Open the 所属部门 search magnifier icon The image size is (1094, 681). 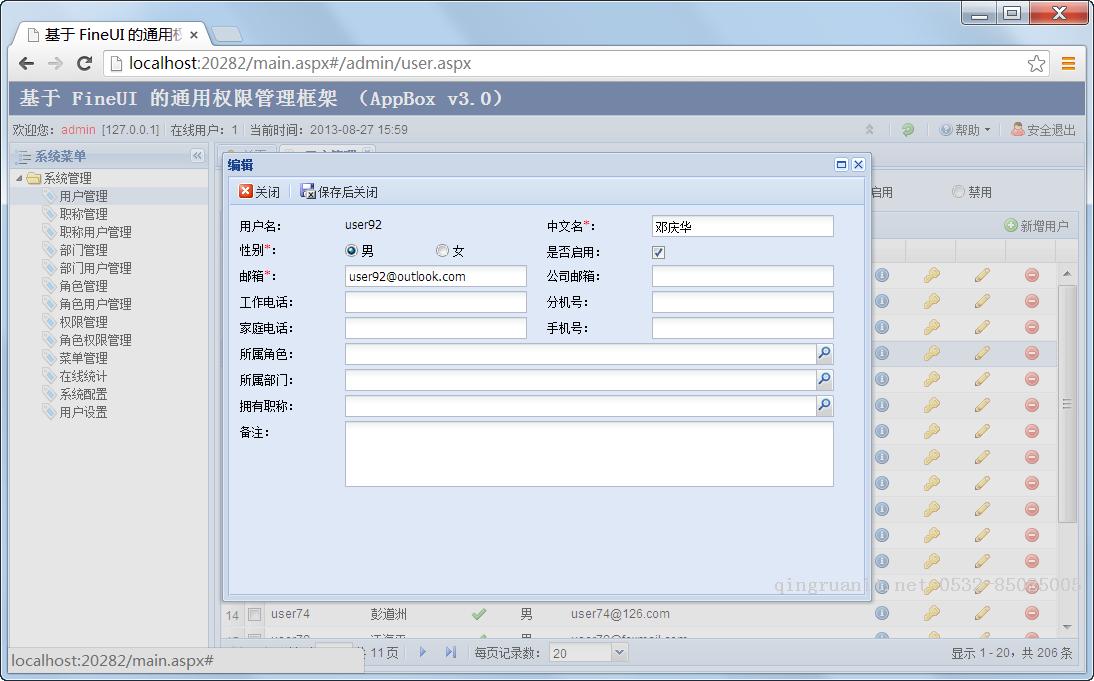pyautogui.click(x=823, y=379)
